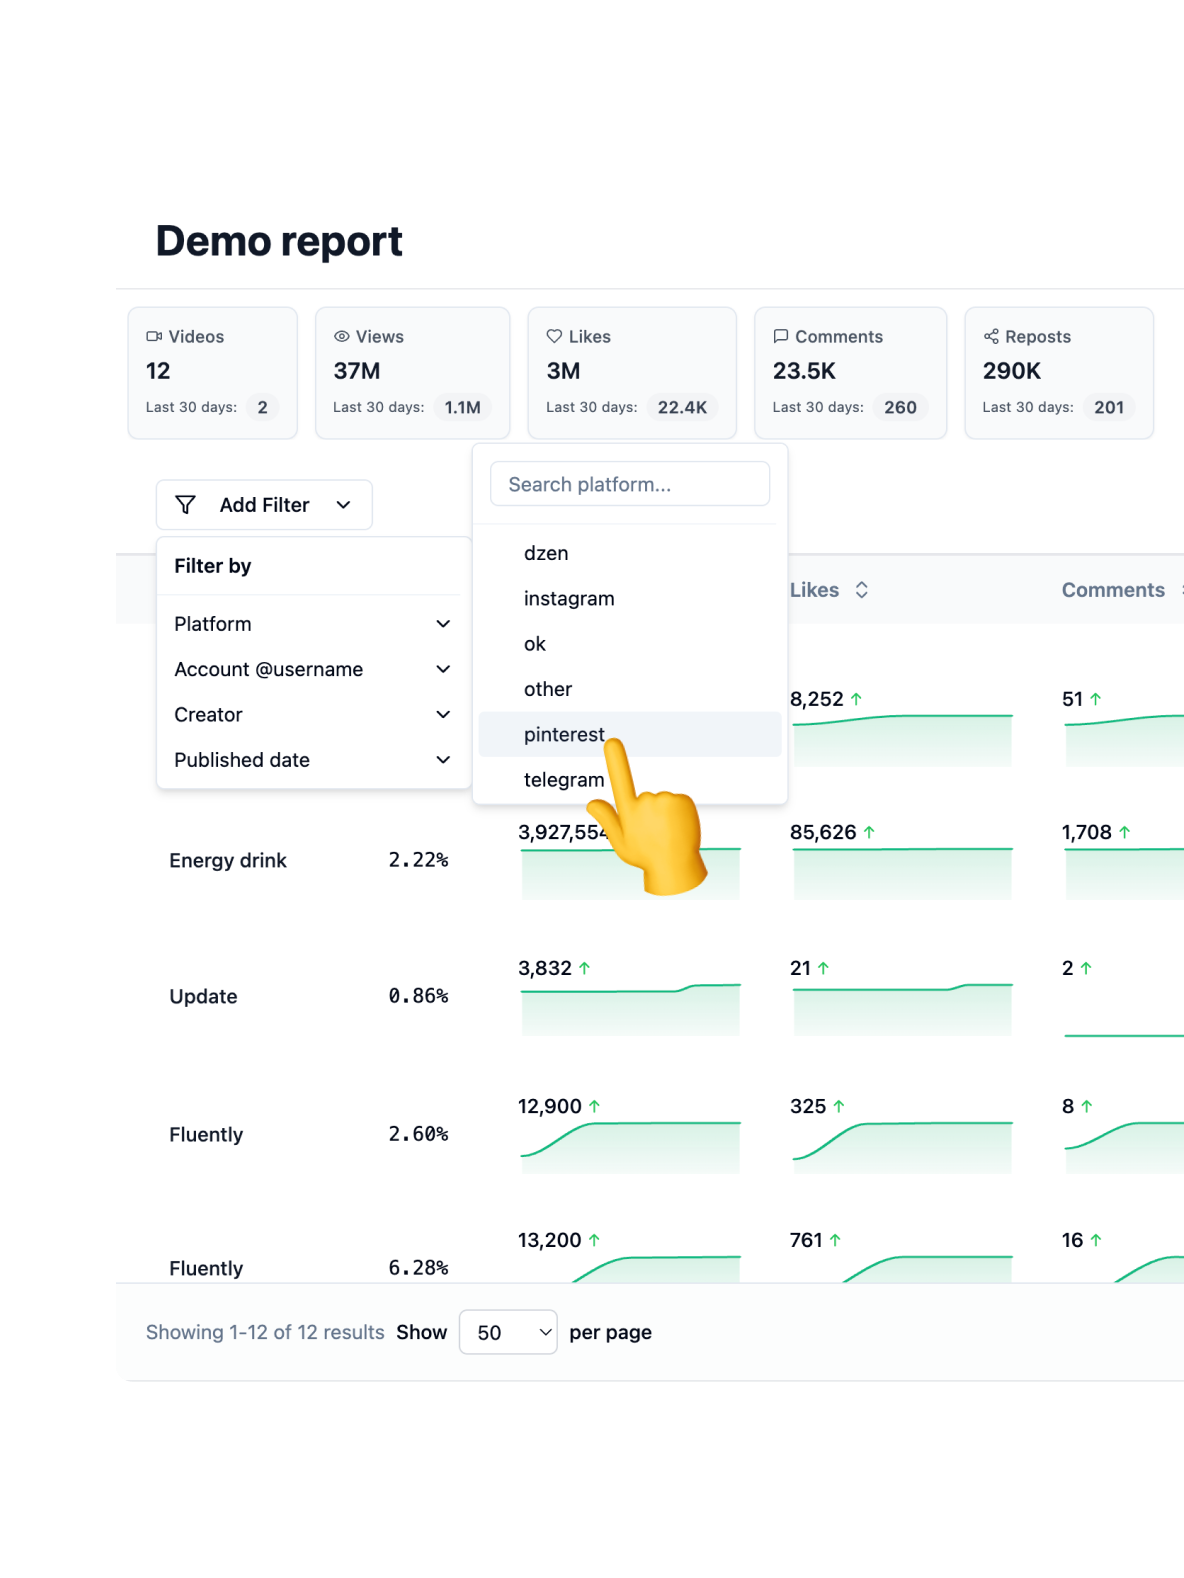This screenshot has width=1184, height=1578.
Task: Select other from platform list
Action: (x=630, y=689)
